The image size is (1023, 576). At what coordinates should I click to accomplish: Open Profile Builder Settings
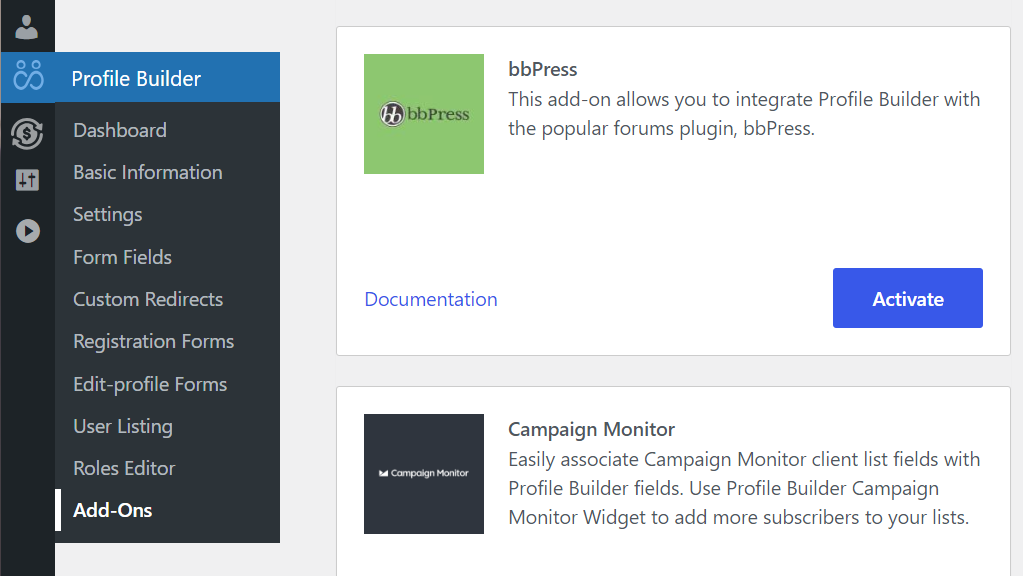108,215
